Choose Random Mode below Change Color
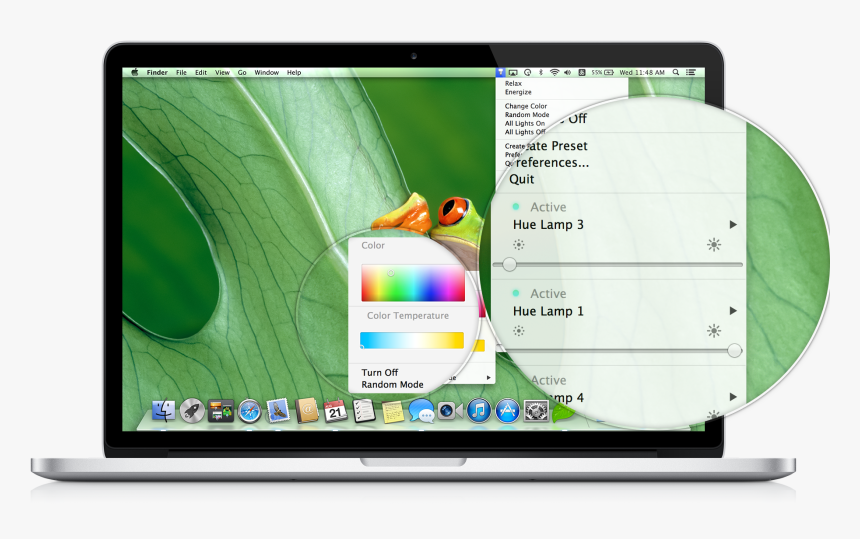The image size is (860, 539). [527, 115]
